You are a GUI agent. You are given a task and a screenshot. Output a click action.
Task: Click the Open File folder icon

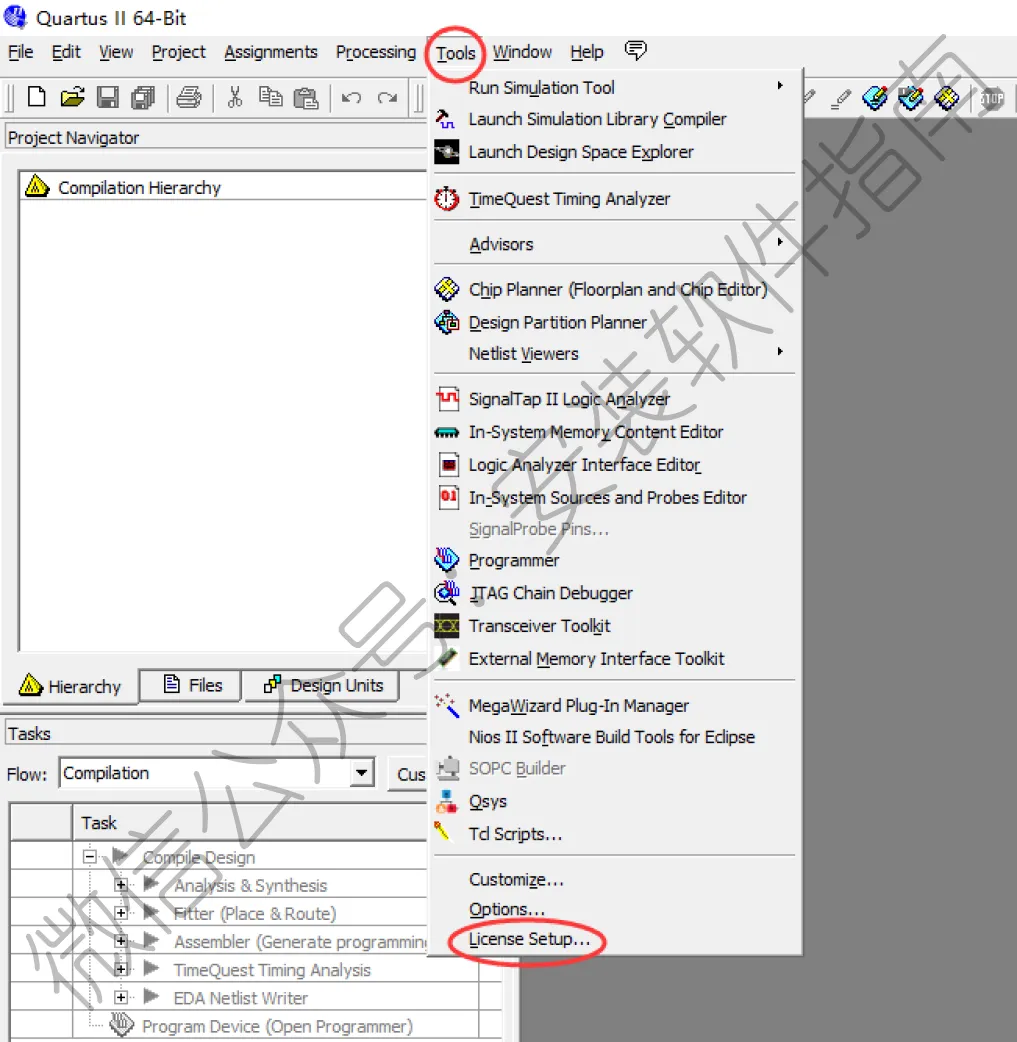click(x=72, y=98)
